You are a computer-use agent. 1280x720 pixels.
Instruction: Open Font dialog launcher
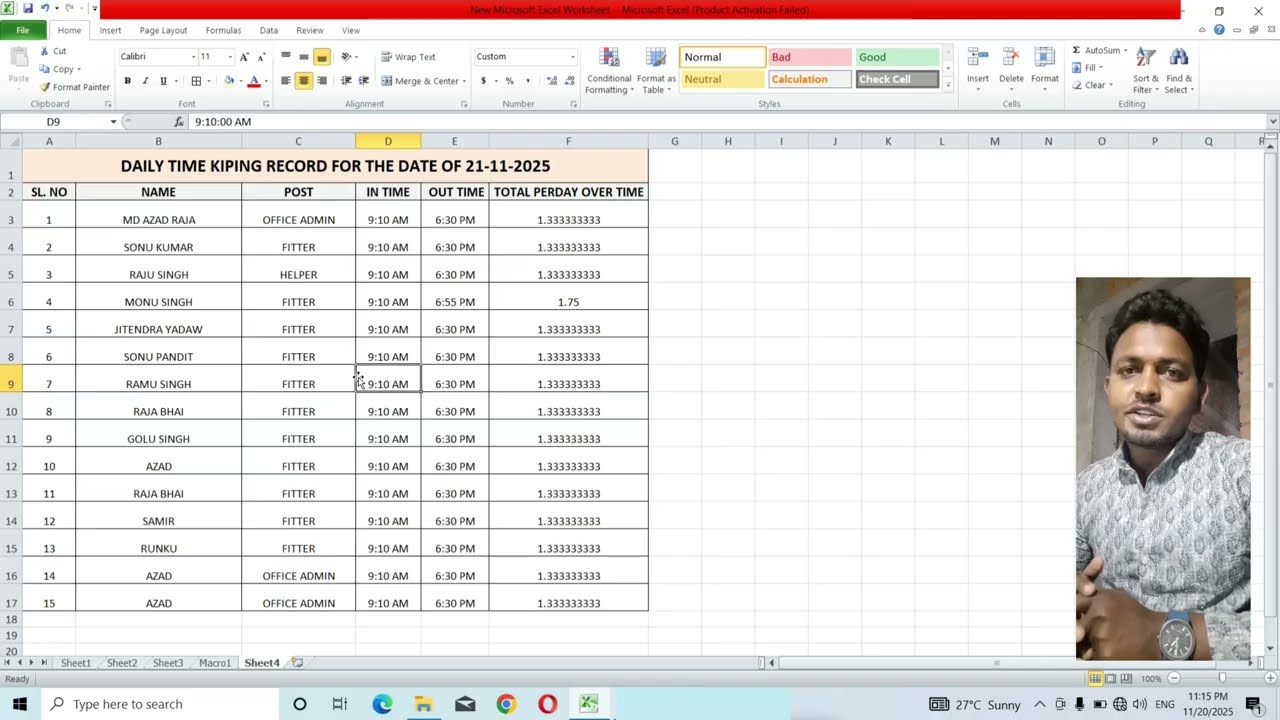click(x=266, y=104)
